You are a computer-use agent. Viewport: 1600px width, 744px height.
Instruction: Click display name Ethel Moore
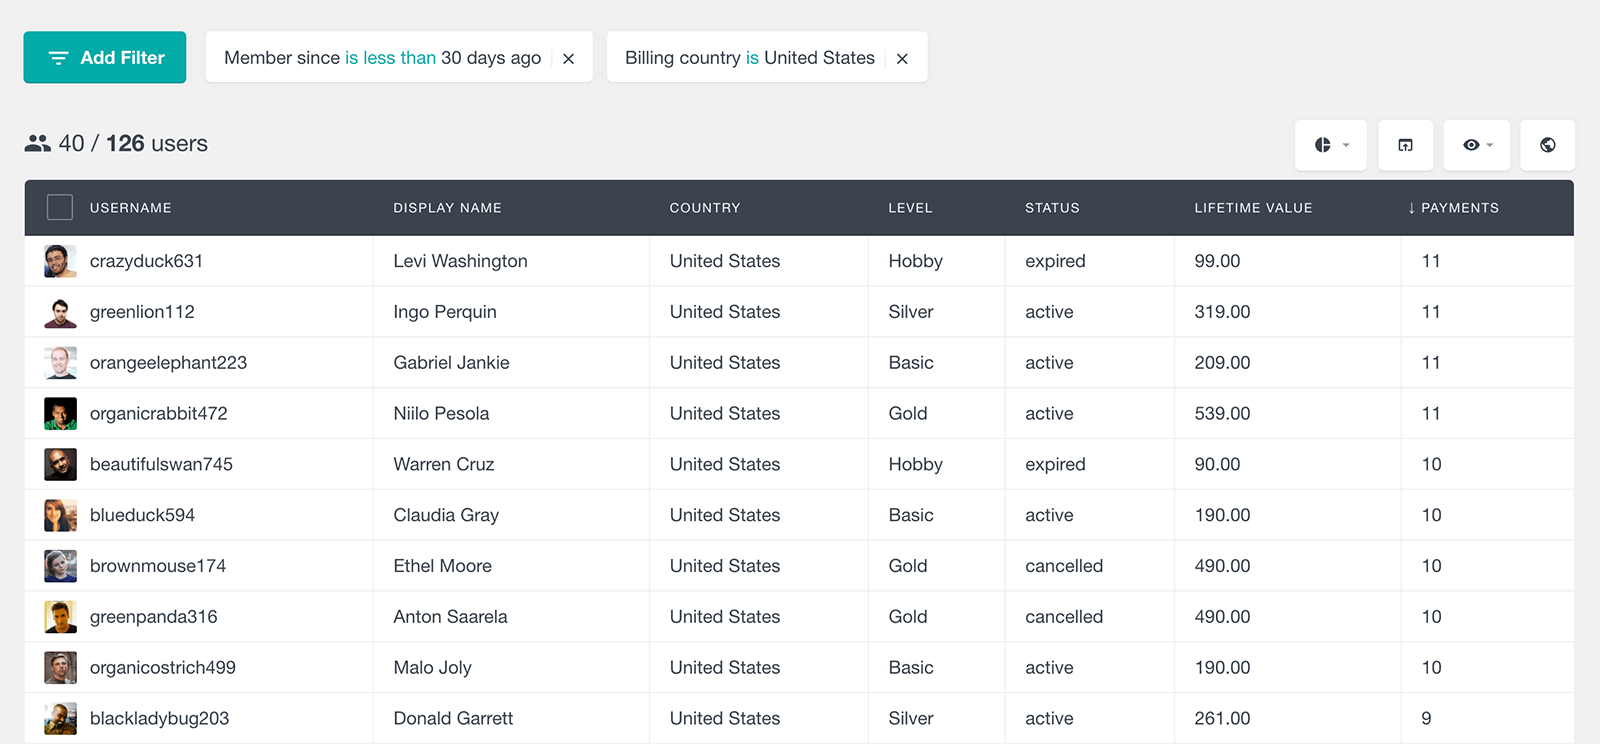coord(442,566)
